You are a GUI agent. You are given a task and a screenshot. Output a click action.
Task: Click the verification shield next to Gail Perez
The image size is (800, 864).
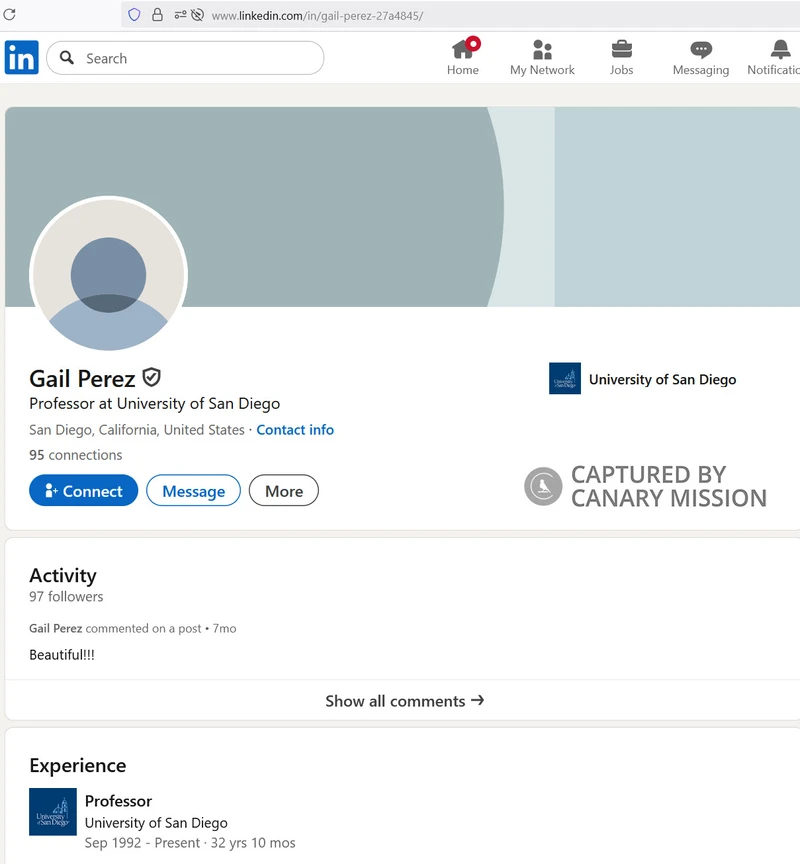[x=152, y=377]
